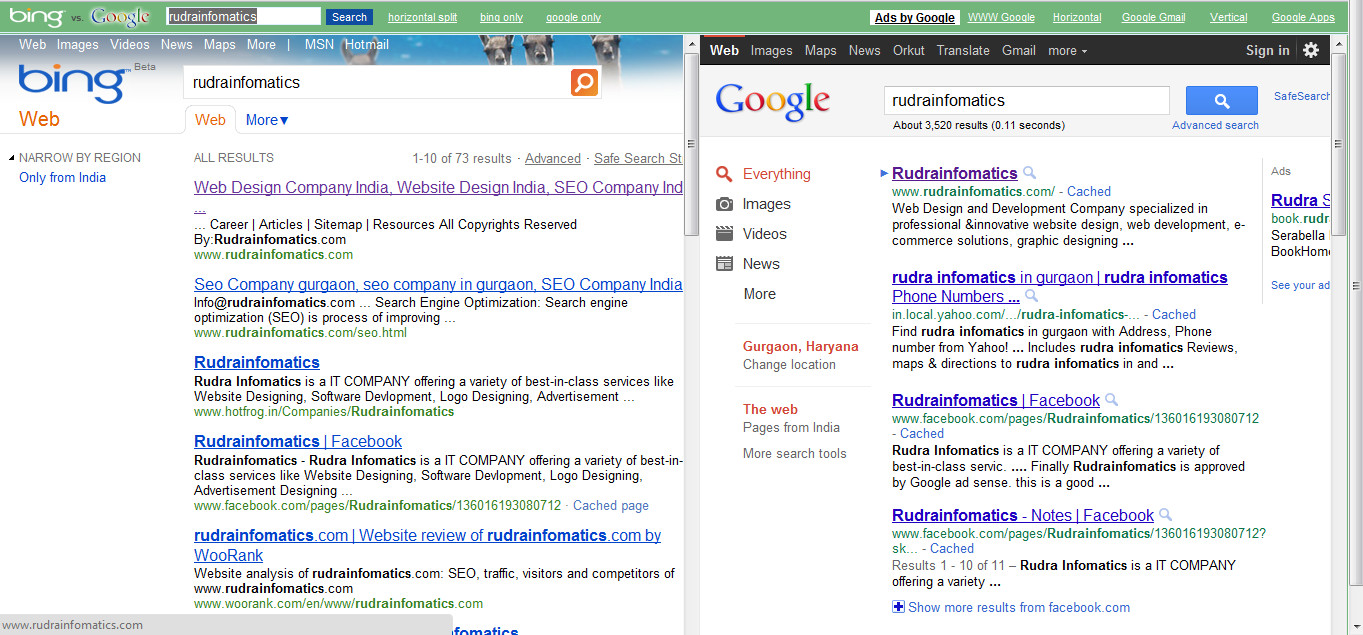Screen dimensions: 1363x635
Task: Click preview magnifier beside Rudrainfomatics | Facebook on Google
Action: tap(1112, 400)
